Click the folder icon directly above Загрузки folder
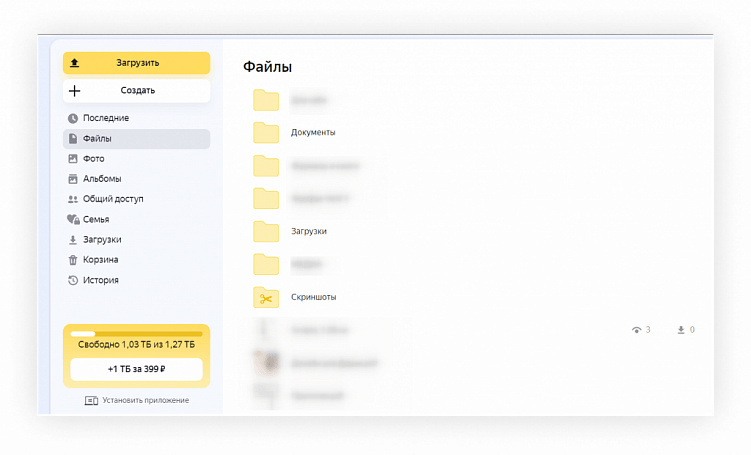Screen dimensions: 751x455 [x=266, y=198]
